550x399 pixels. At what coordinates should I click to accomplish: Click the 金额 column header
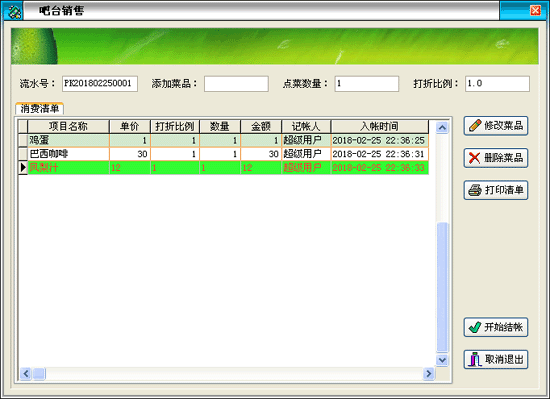tap(261, 126)
